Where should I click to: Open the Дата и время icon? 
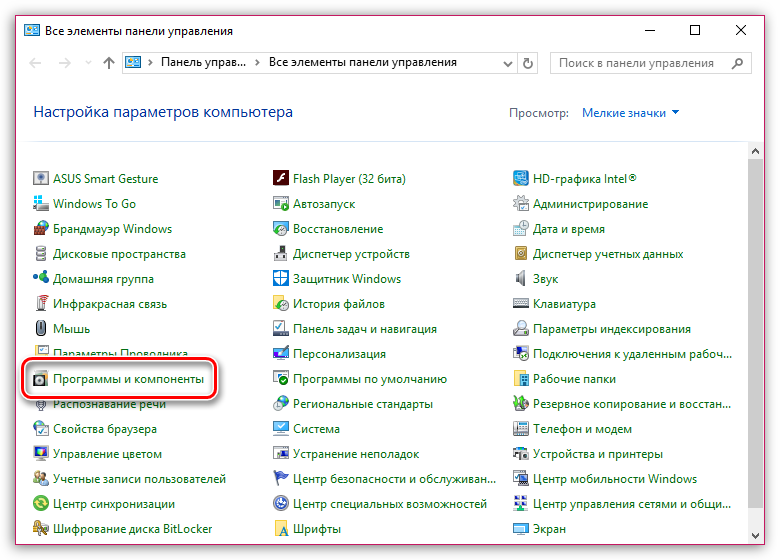(521, 229)
